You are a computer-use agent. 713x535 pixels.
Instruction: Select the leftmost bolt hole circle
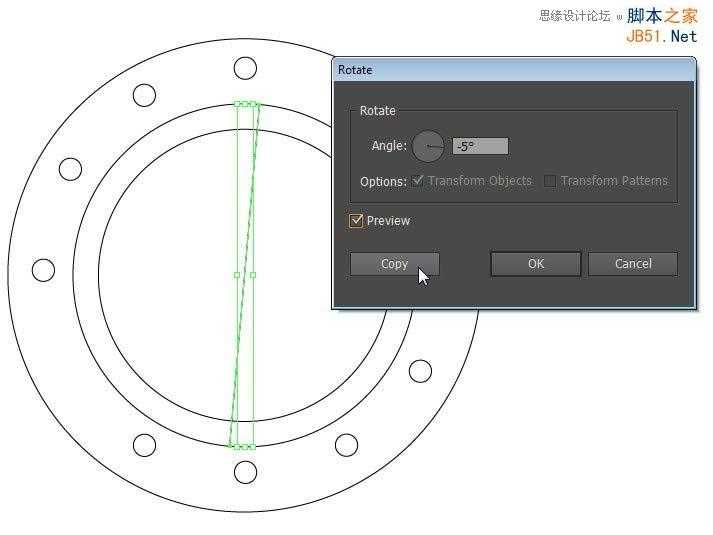[x=43, y=270]
